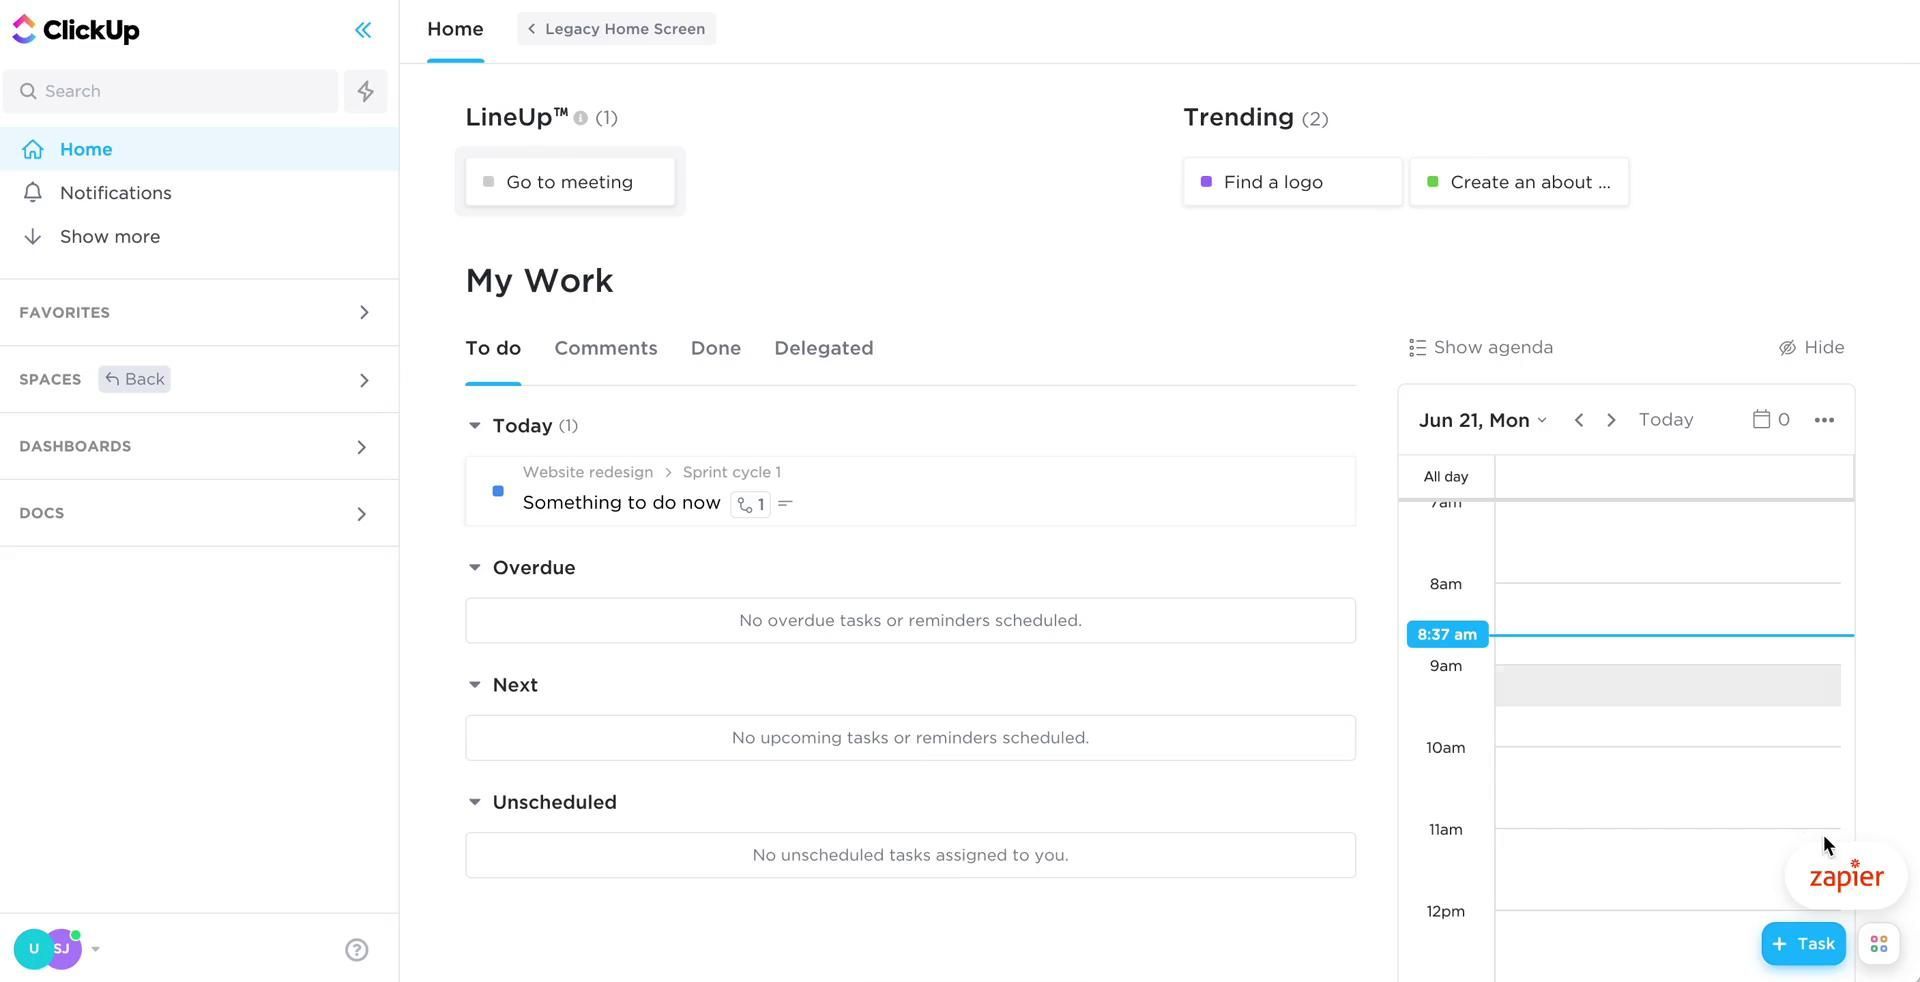Switch to the Comments tab

pyautogui.click(x=605, y=348)
